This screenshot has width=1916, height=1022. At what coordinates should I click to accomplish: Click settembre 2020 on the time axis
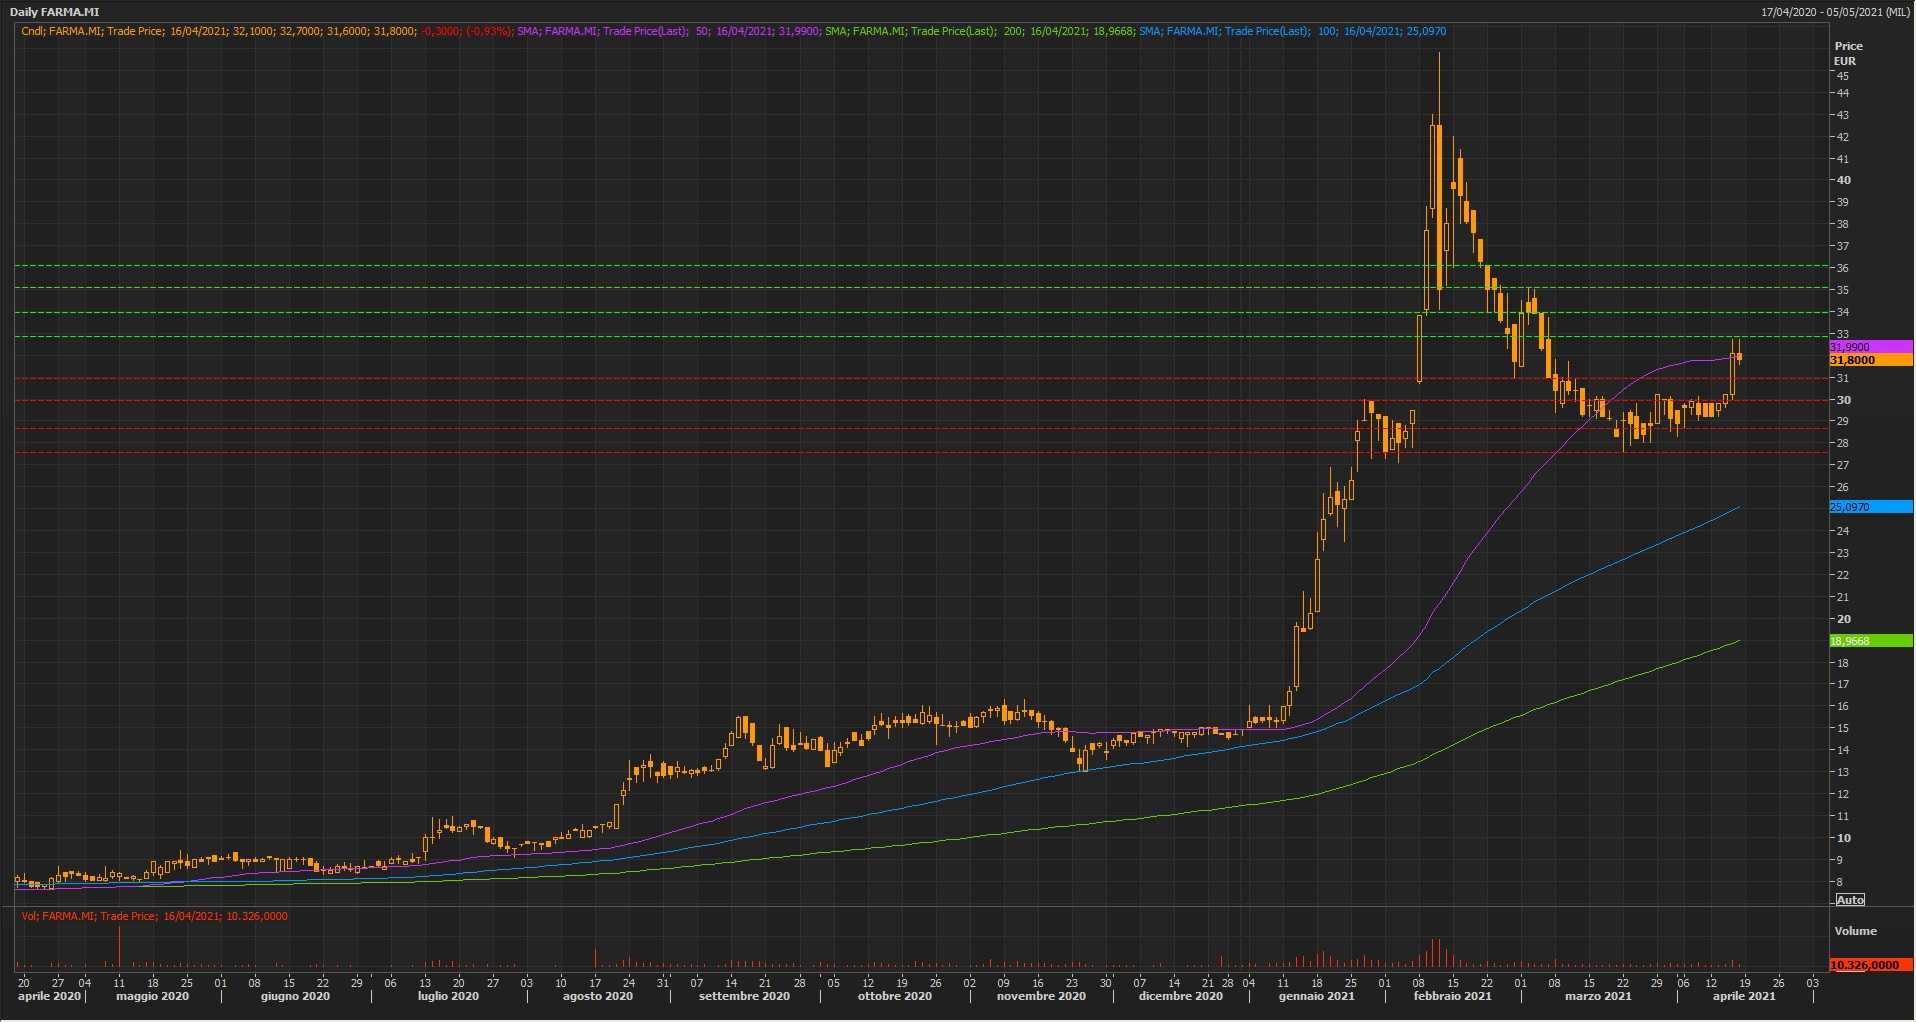click(x=744, y=996)
